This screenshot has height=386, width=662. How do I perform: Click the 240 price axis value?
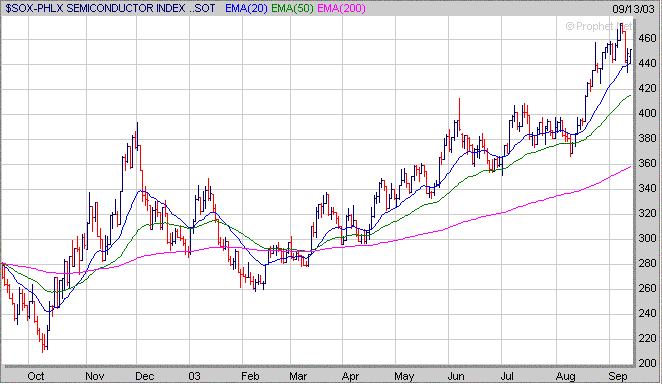647,313
